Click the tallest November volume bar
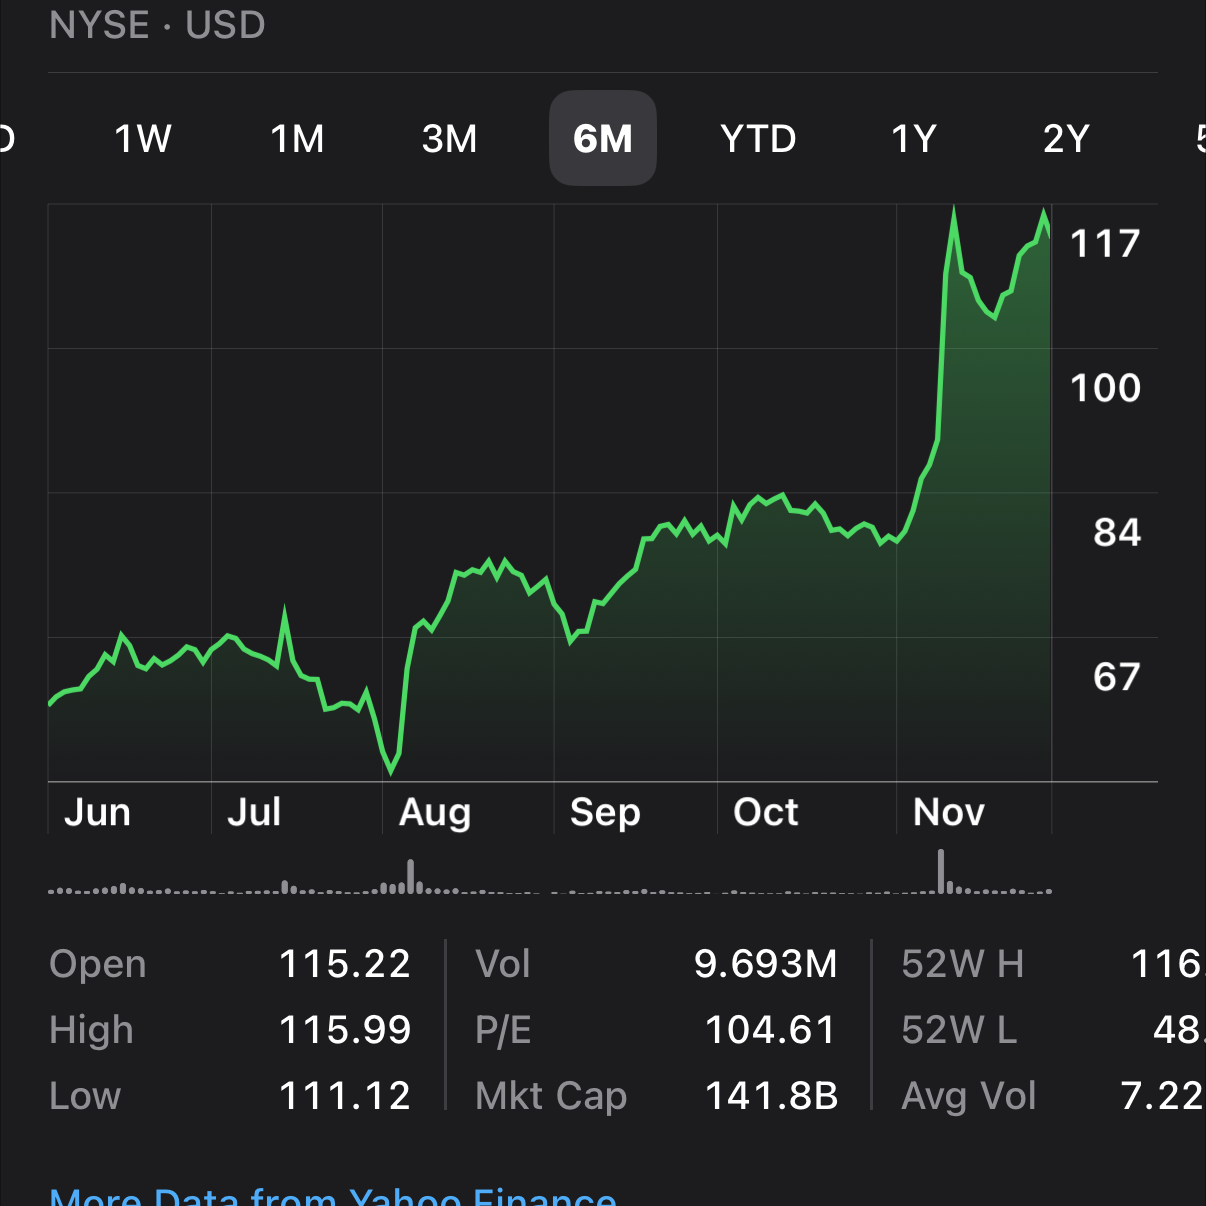Viewport: 1206px width, 1206px height. point(941,871)
